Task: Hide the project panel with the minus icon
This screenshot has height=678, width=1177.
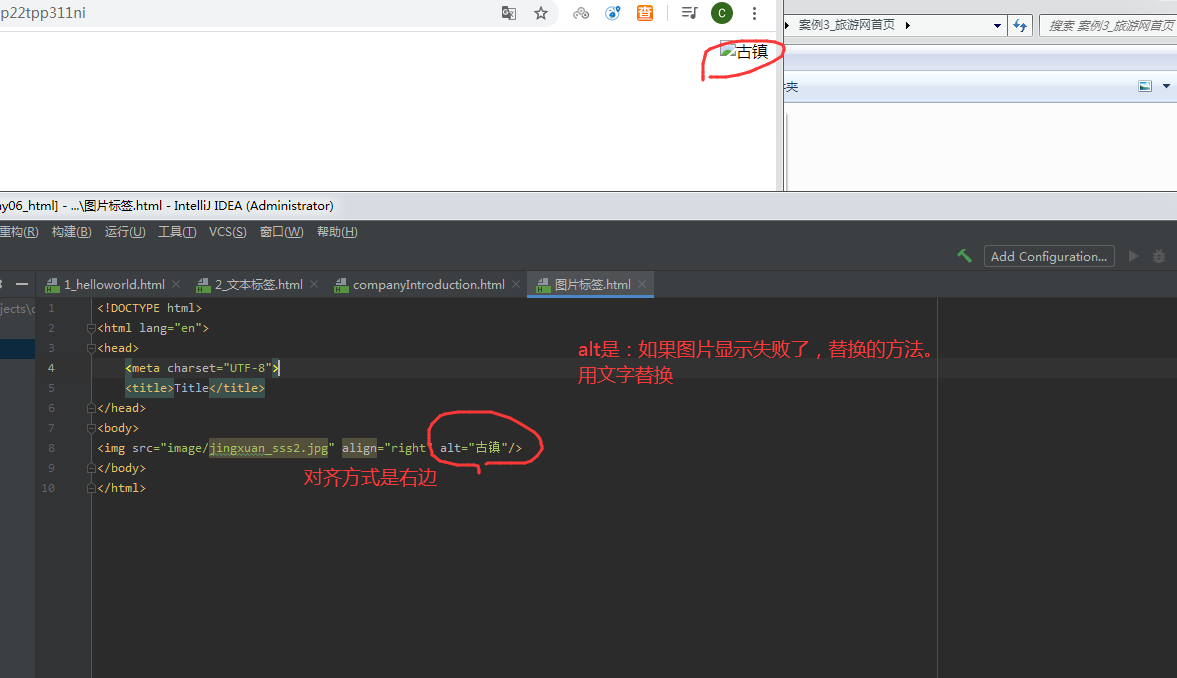Action: click(x=22, y=284)
